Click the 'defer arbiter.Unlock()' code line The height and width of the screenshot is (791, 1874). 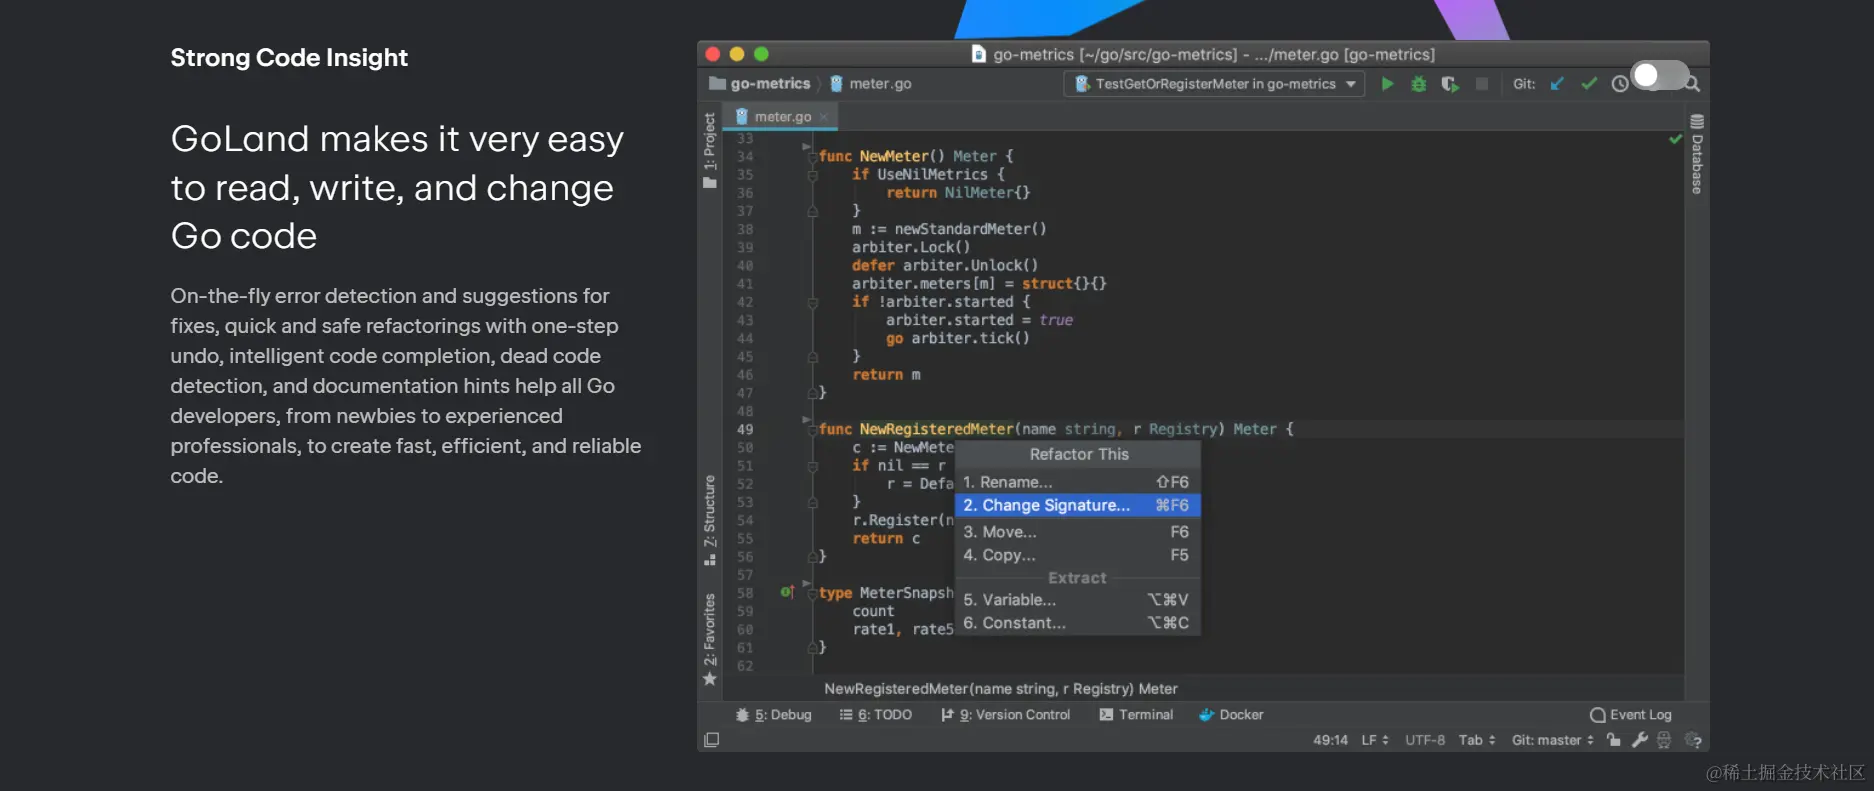(945, 266)
